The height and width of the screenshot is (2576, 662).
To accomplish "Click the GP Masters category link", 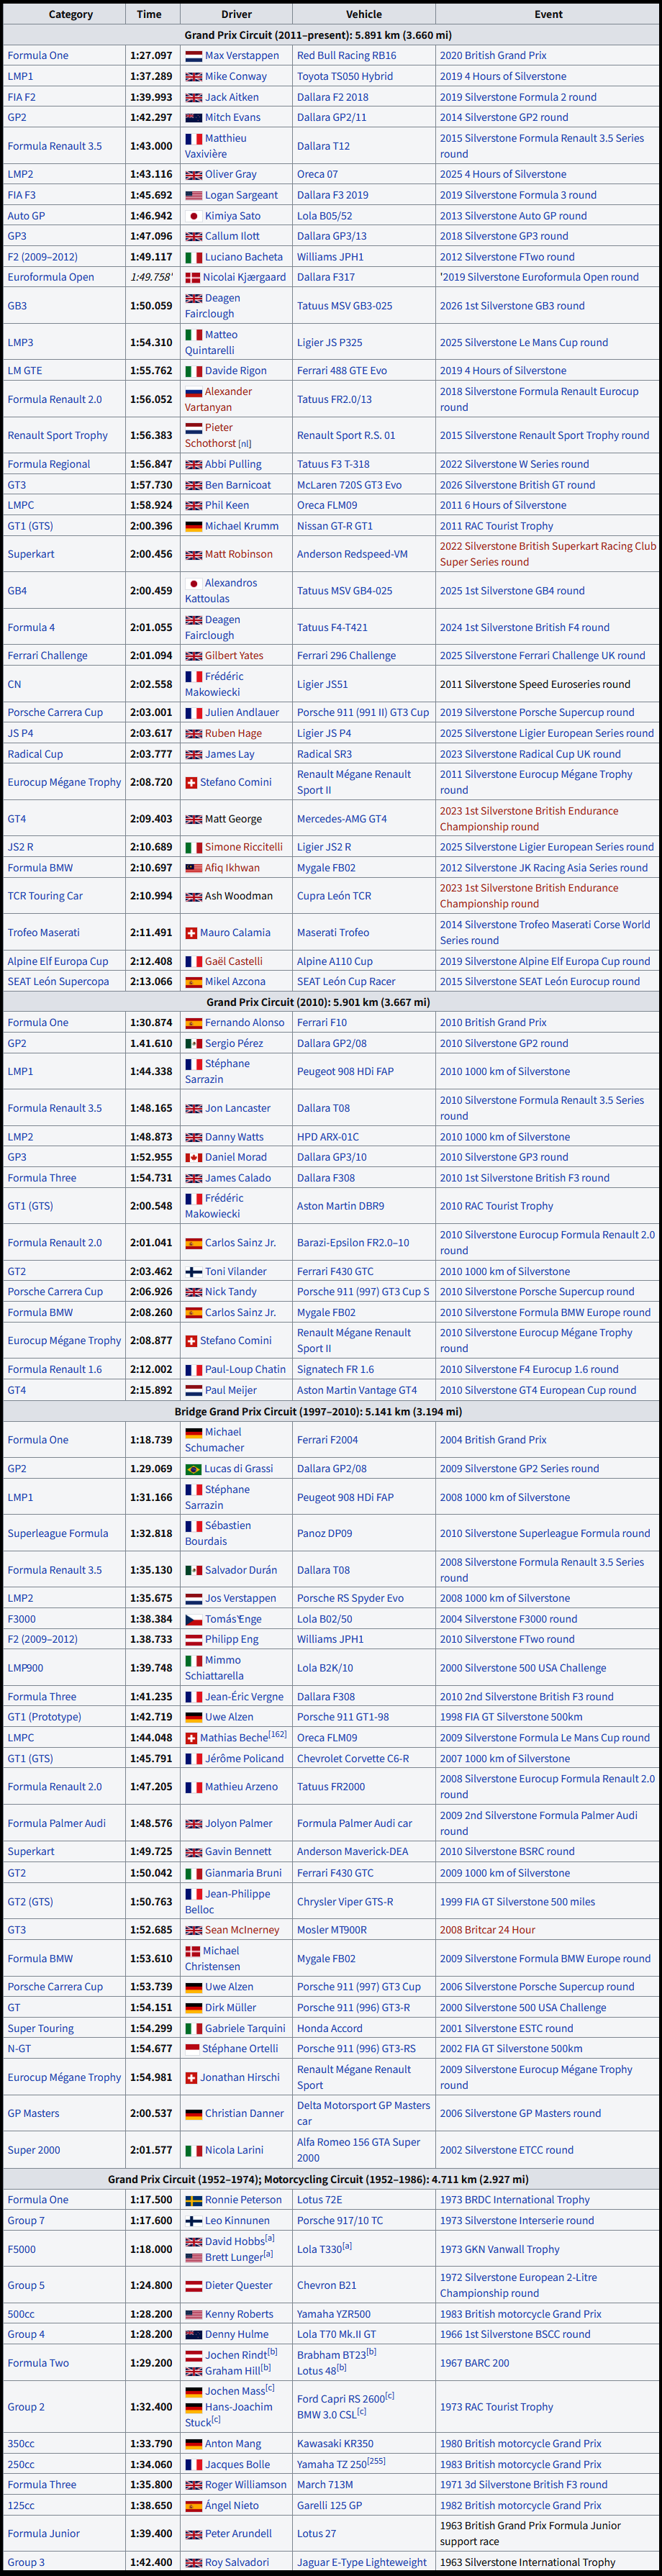I will click(x=34, y=2114).
